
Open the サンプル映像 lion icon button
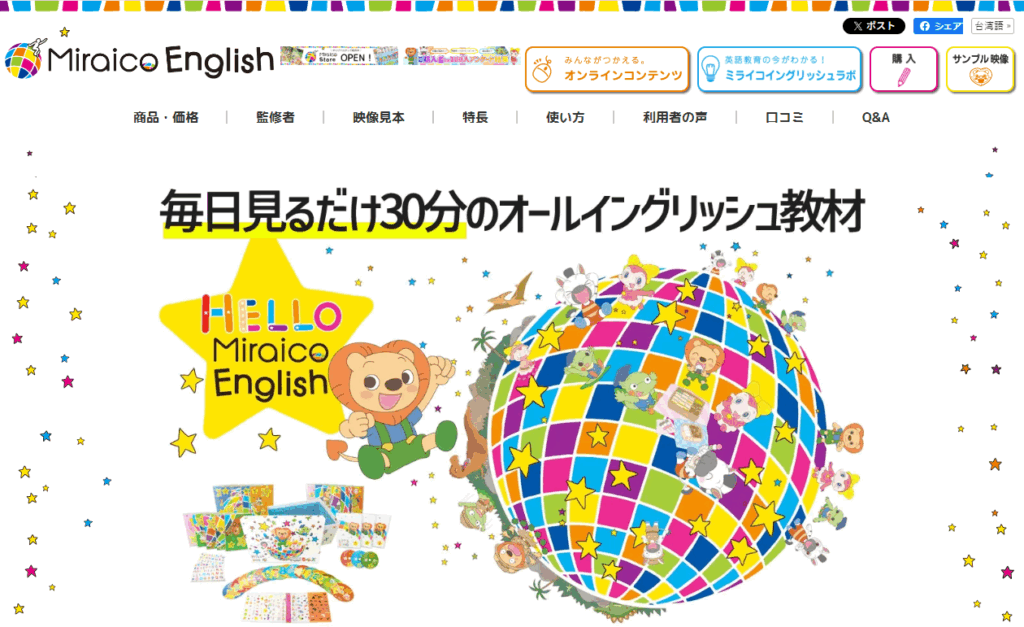980,69
